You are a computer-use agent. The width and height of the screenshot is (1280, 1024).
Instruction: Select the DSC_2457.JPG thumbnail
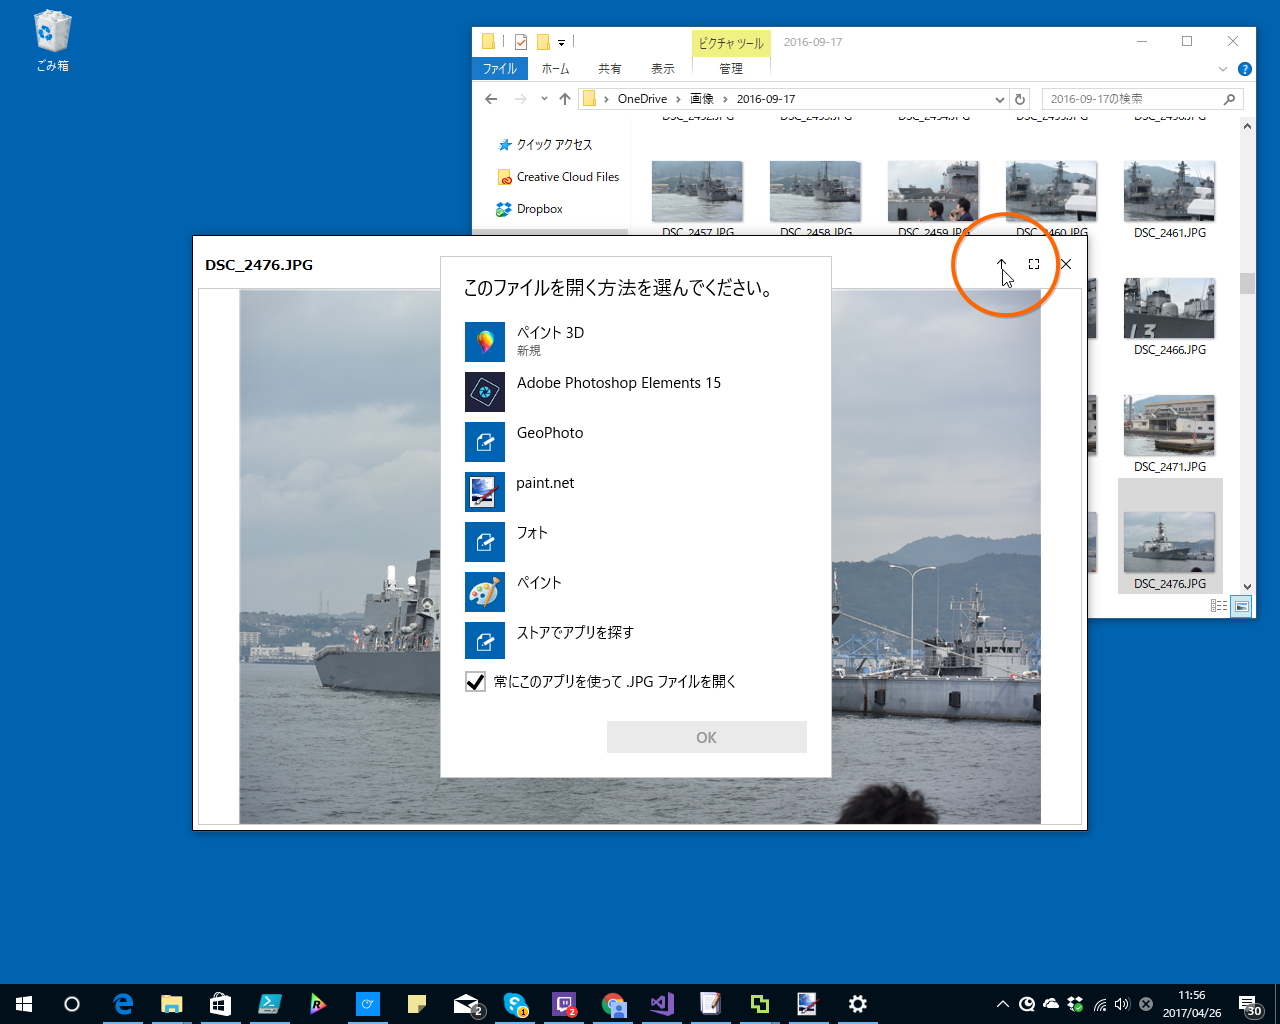coord(697,191)
